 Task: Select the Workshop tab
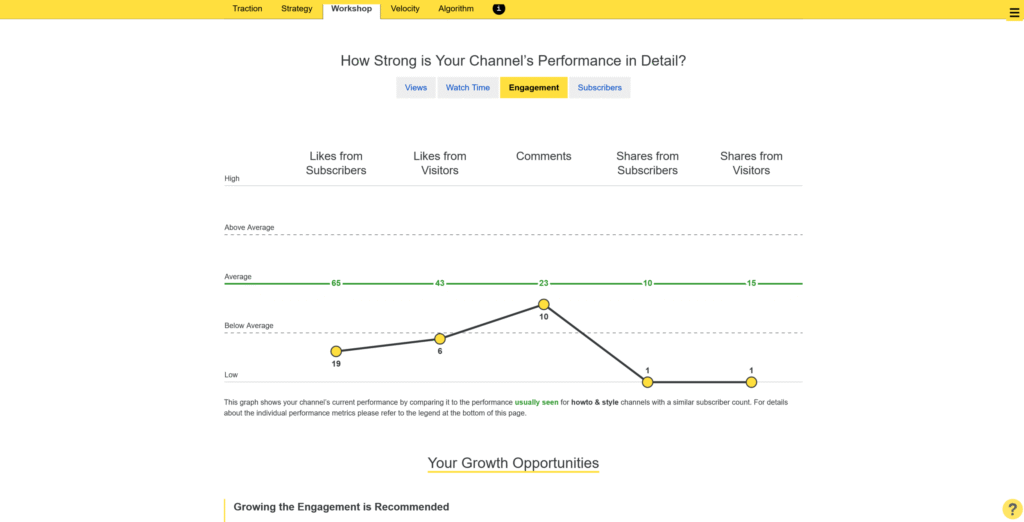[x=351, y=9]
